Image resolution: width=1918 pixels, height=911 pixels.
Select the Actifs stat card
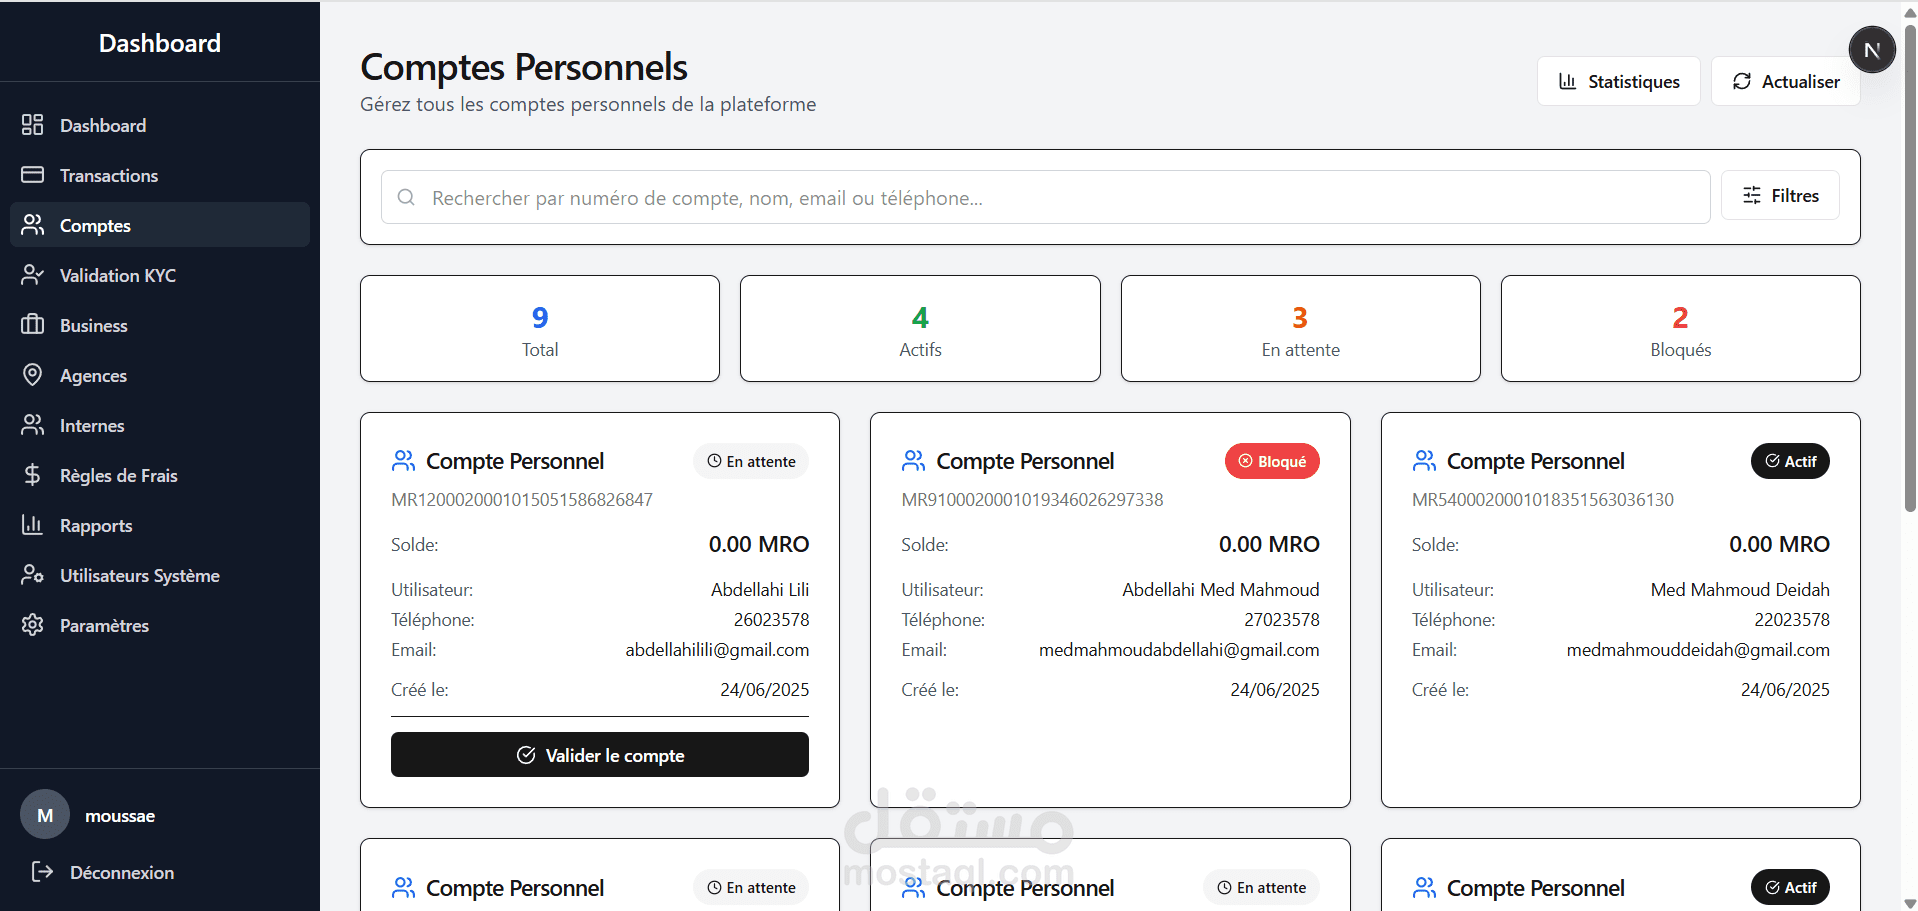[920, 328]
